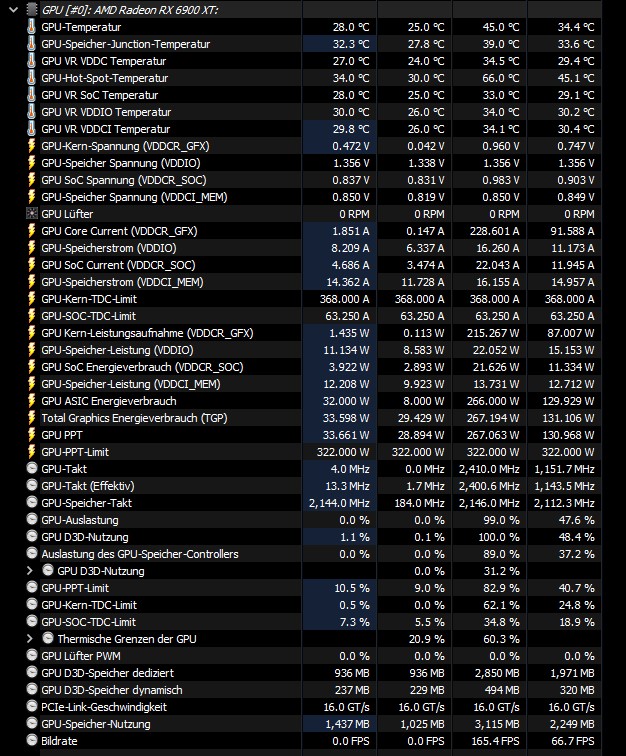The width and height of the screenshot is (626, 756).
Task: Collapse the GPU [#0] AMD Radeon RX 6900 XT group
Action: [14, 10]
